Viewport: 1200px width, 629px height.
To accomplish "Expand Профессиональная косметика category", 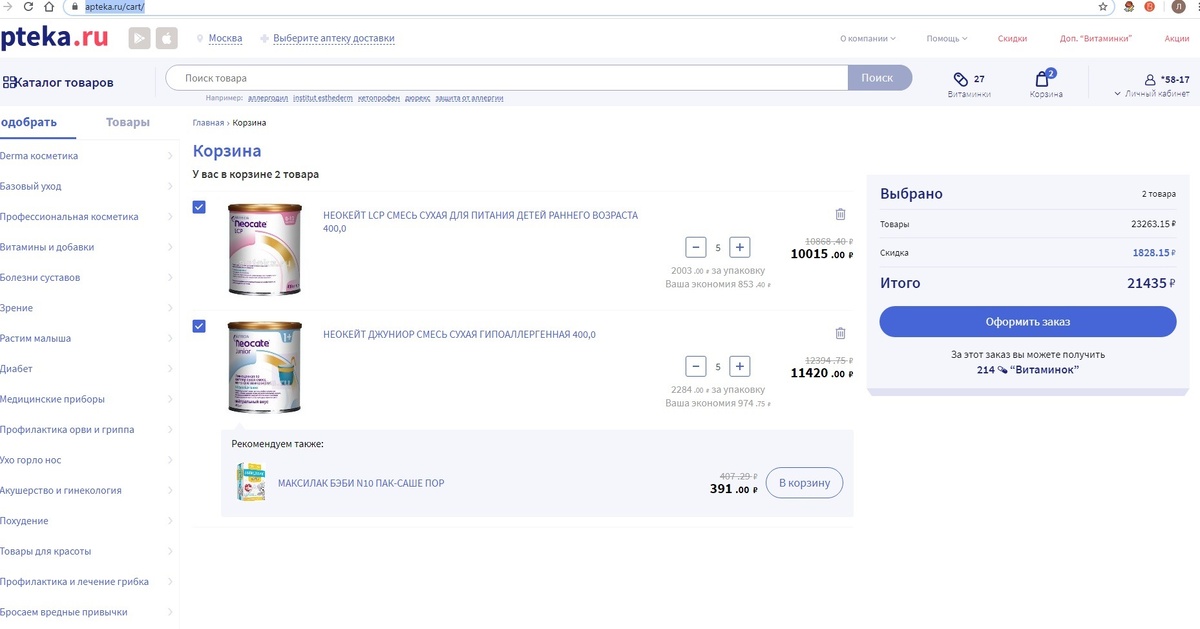I will pyautogui.click(x=171, y=216).
